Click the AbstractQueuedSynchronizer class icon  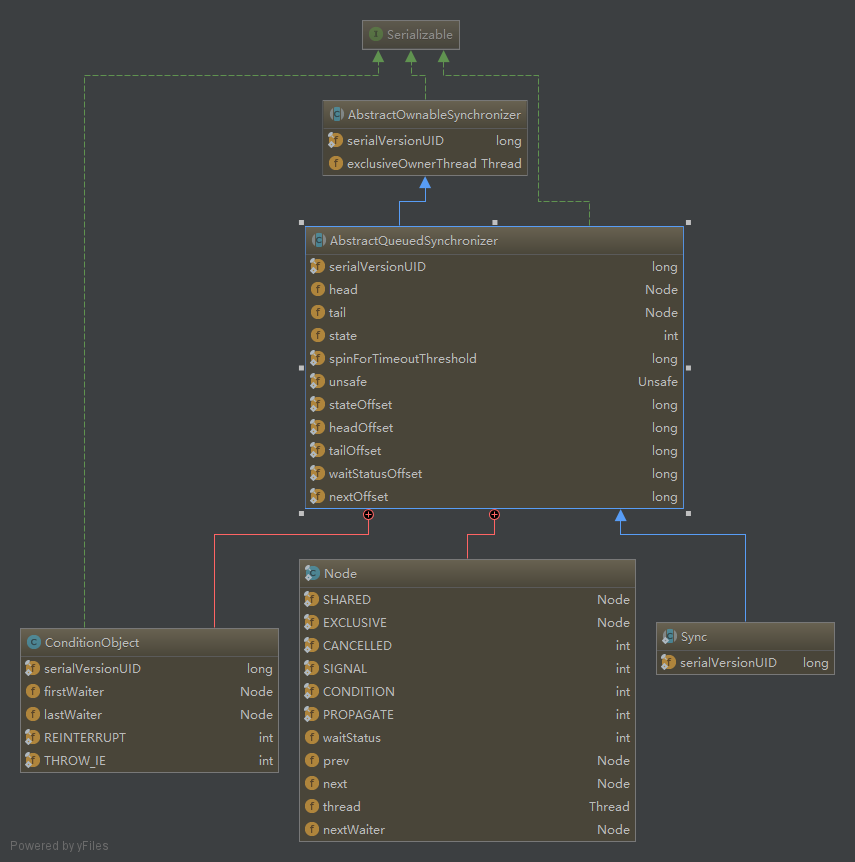[x=319, y=241]
